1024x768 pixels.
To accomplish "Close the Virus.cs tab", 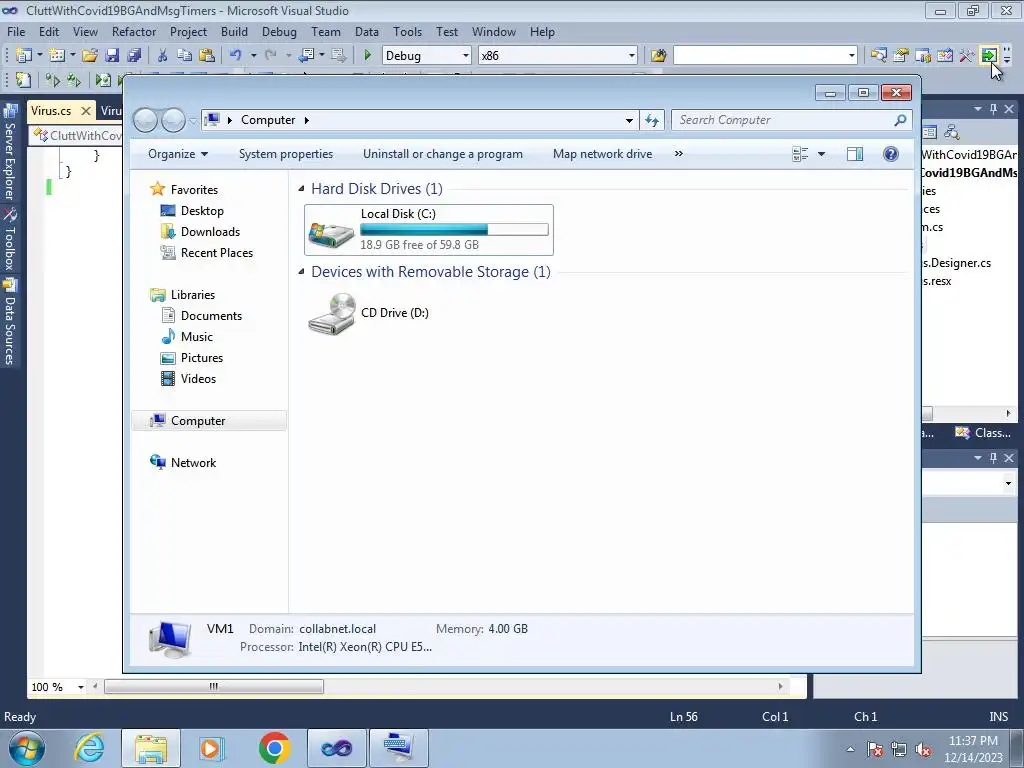I will point(86,111).
